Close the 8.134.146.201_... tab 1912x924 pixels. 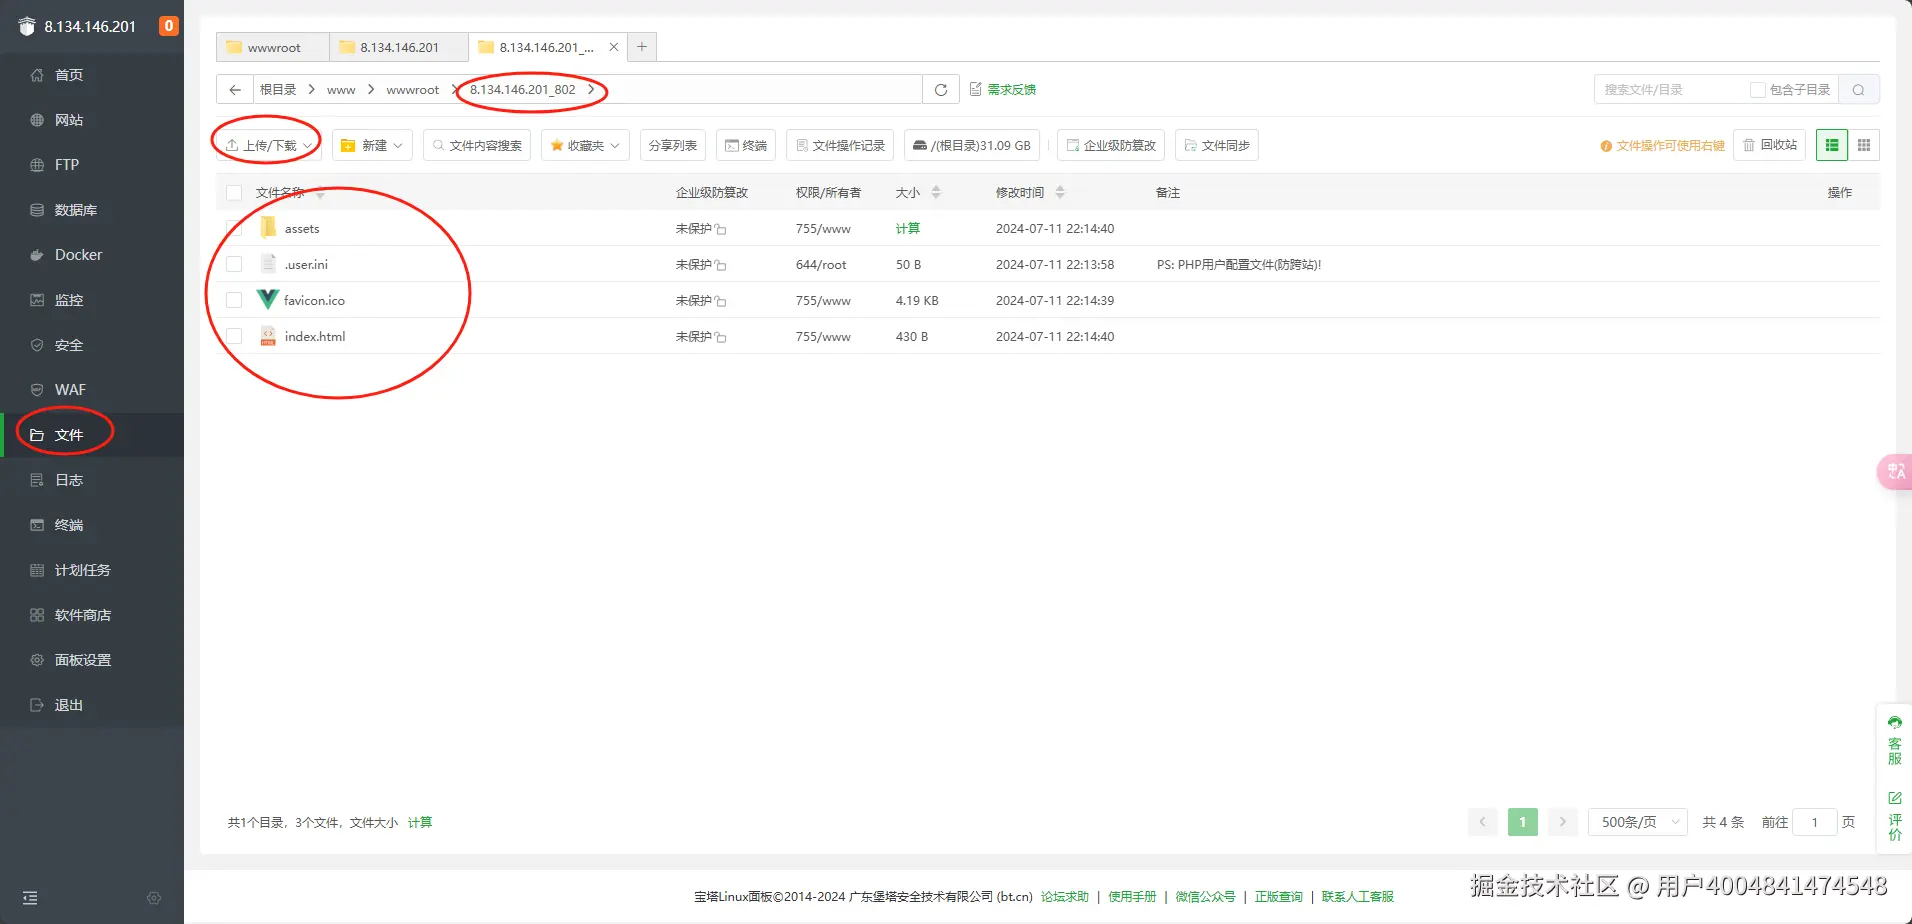614,47
